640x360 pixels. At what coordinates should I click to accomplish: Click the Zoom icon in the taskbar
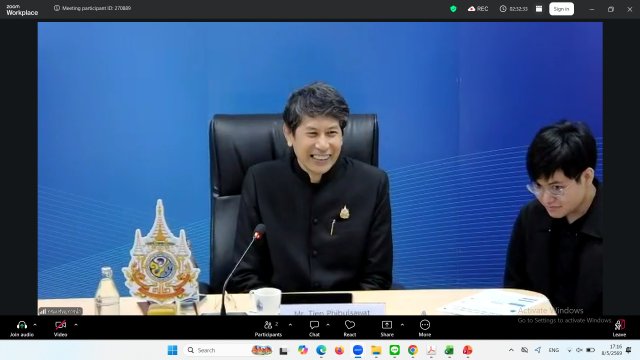358,350
